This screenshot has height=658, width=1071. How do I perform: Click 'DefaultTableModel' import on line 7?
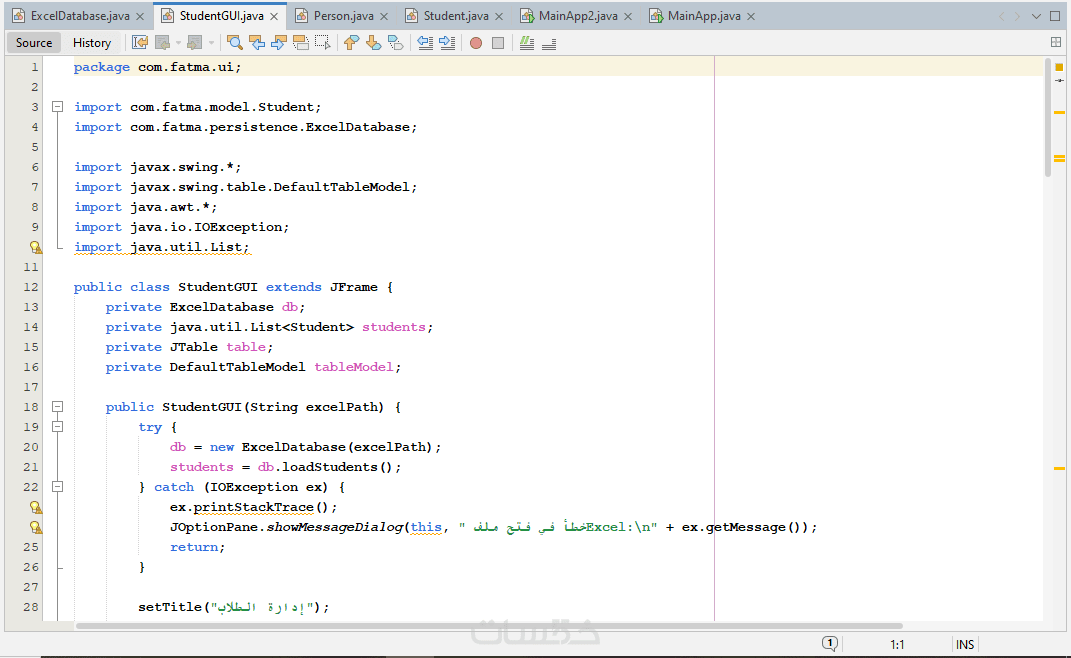[x=342, y=187]
